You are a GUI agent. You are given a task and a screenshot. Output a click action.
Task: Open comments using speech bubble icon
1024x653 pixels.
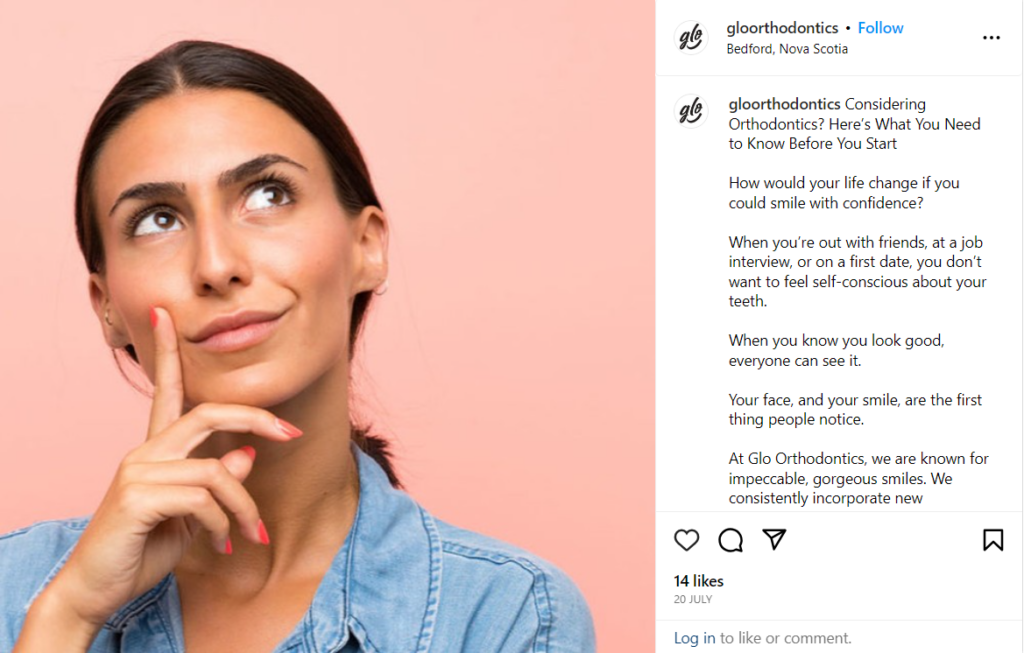pos(730,540)
